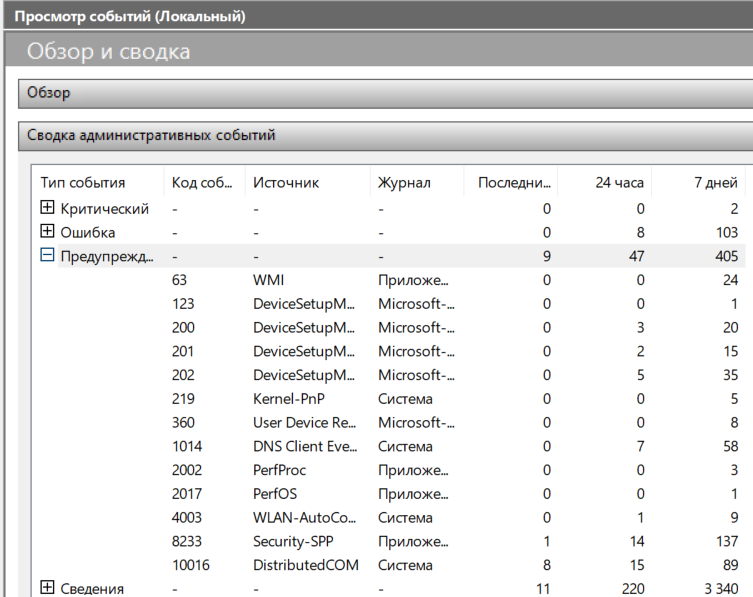Collapse Сводка административных событий section header
The width and height of the screenshot is (753, 597).
[385, 135]
